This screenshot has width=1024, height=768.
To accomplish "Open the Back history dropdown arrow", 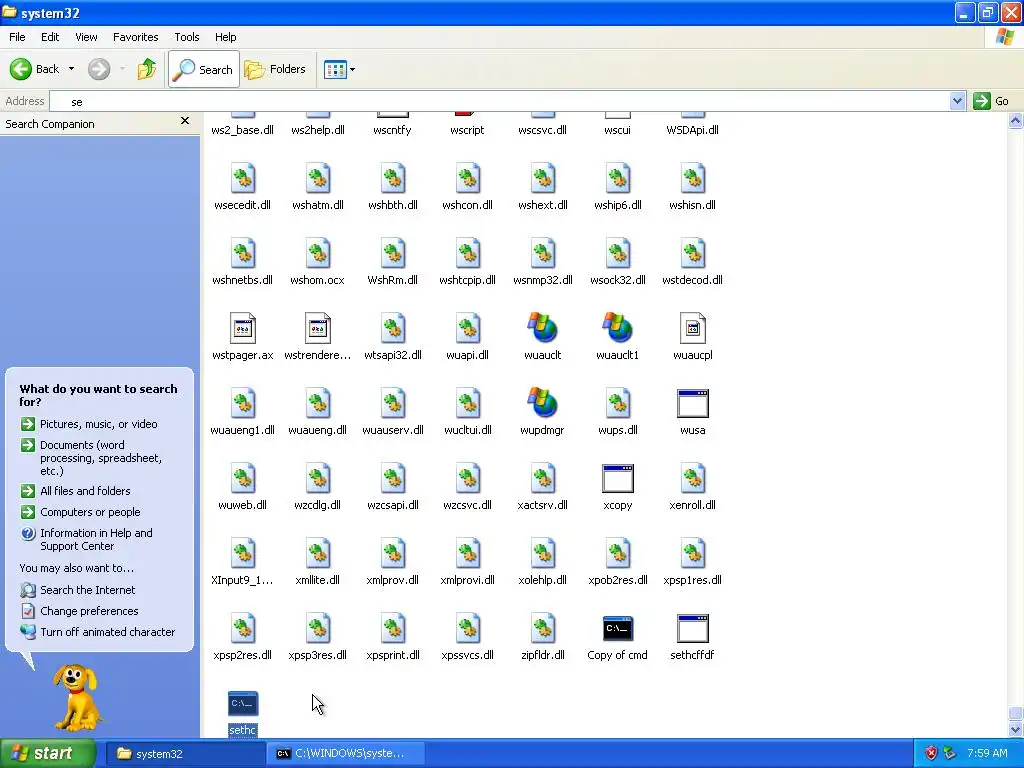I will tap(71, 69).
